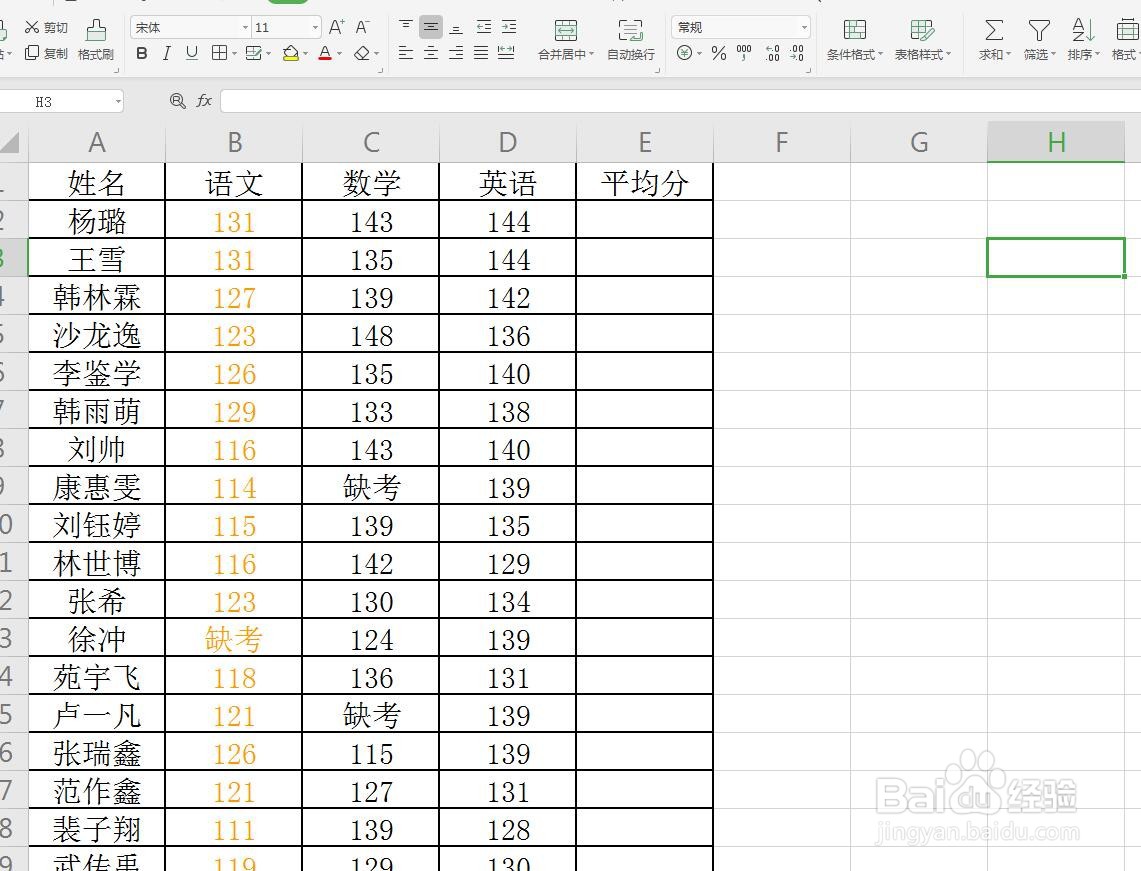Expand the font size dropdown showing 11
This screenshot has width=1141, height=871.
(315, 26)
